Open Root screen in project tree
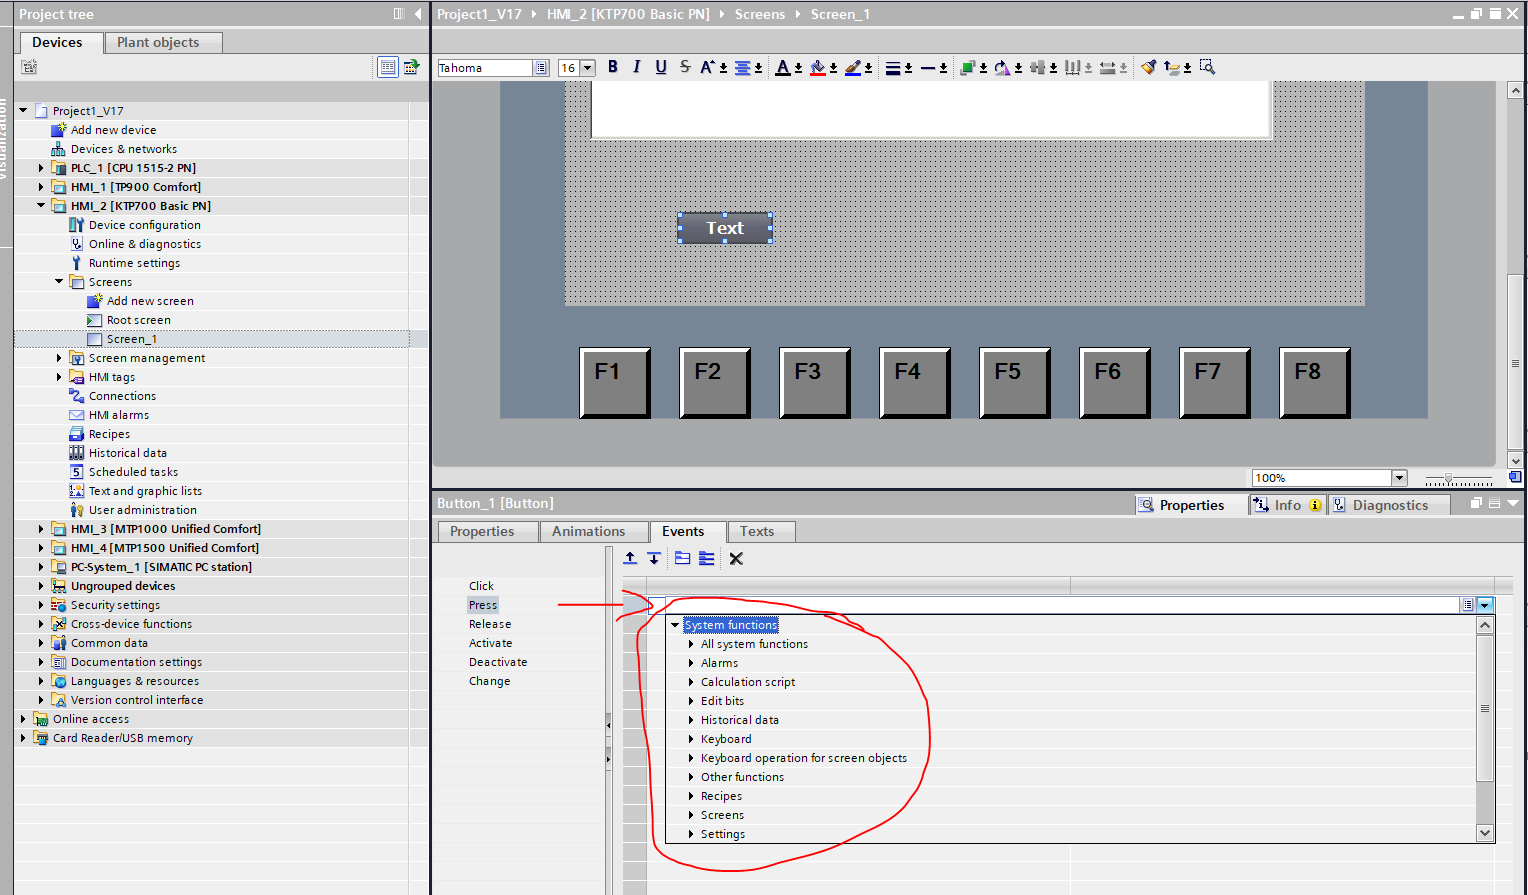Screen dimensions: 1528x895 (138, 320)
